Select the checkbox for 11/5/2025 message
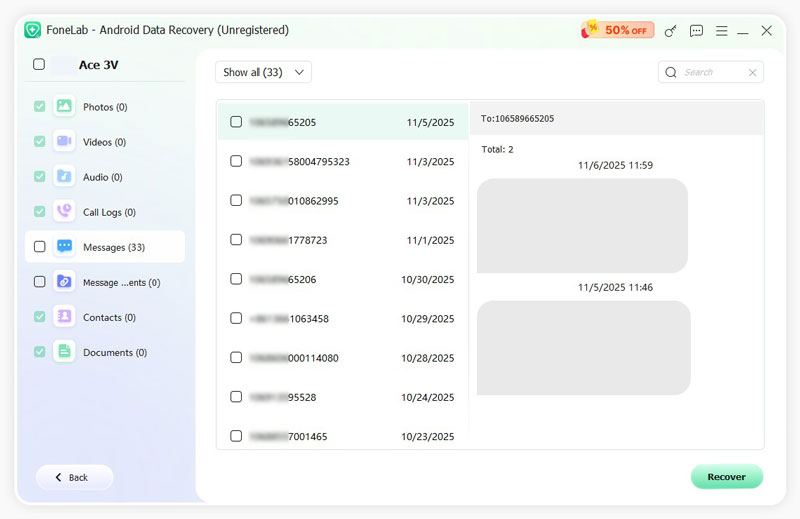 click(236, 122)
